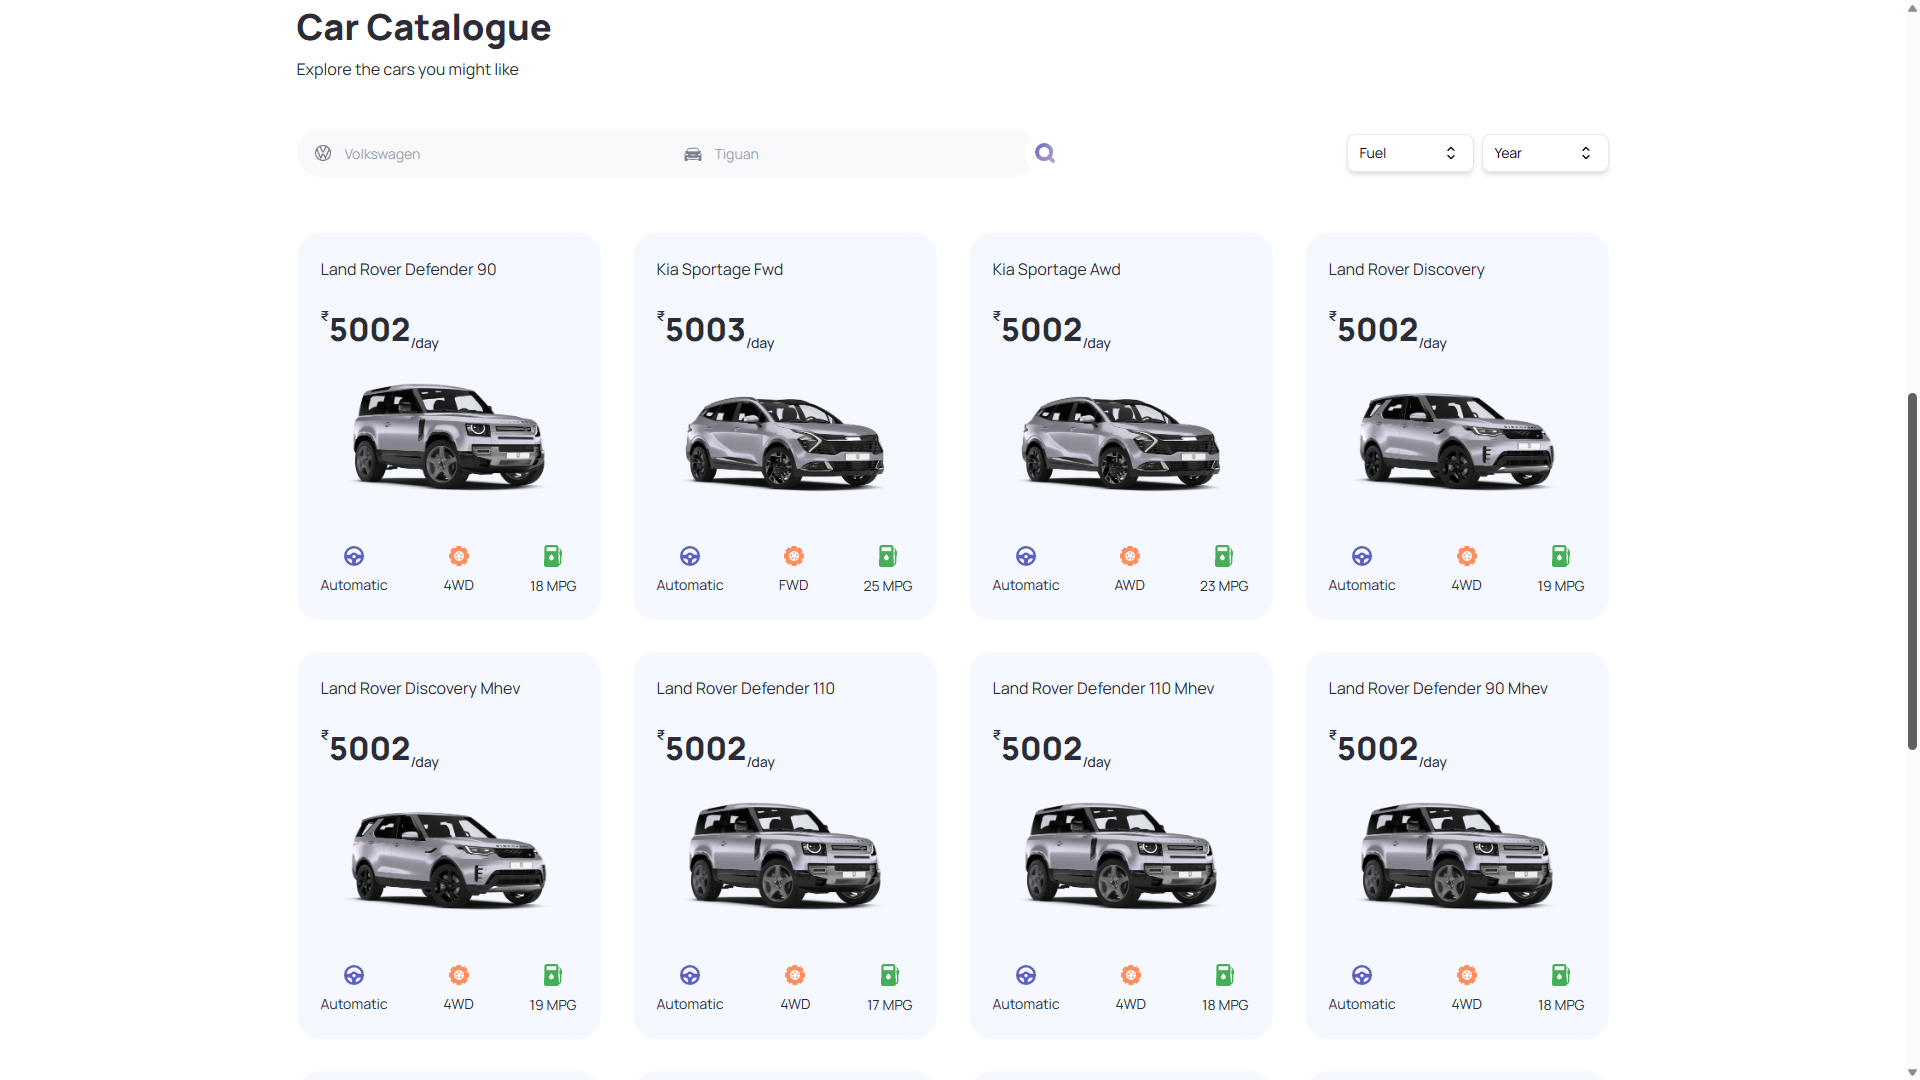Select the steering wheel icon on Defender 110 Mhev
The image size is (1920, 1080).
1025,974
